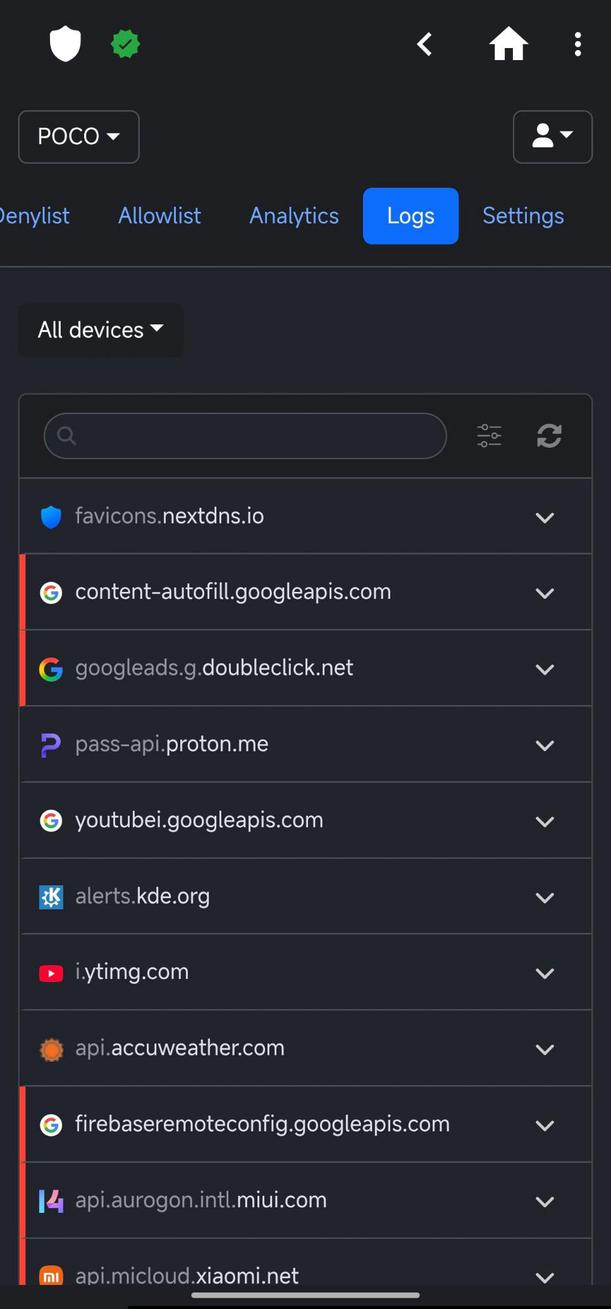
Task: Refresh the logs with the reload icon
Action: 549,435
